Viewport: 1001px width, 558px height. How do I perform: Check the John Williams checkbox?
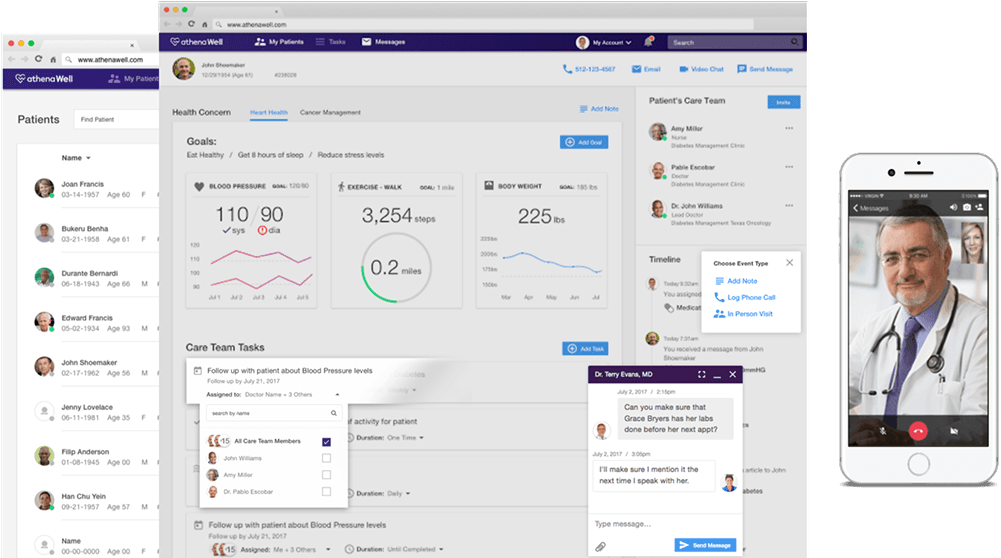tap(326, 458)
